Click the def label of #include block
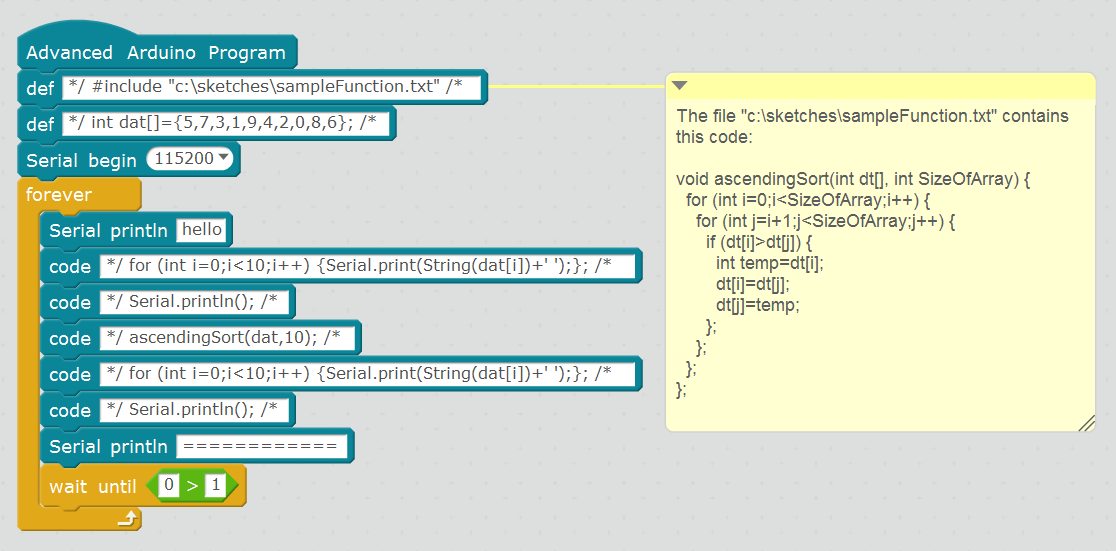Viewport: 1116px width, 551px height. tap(40, 88)
